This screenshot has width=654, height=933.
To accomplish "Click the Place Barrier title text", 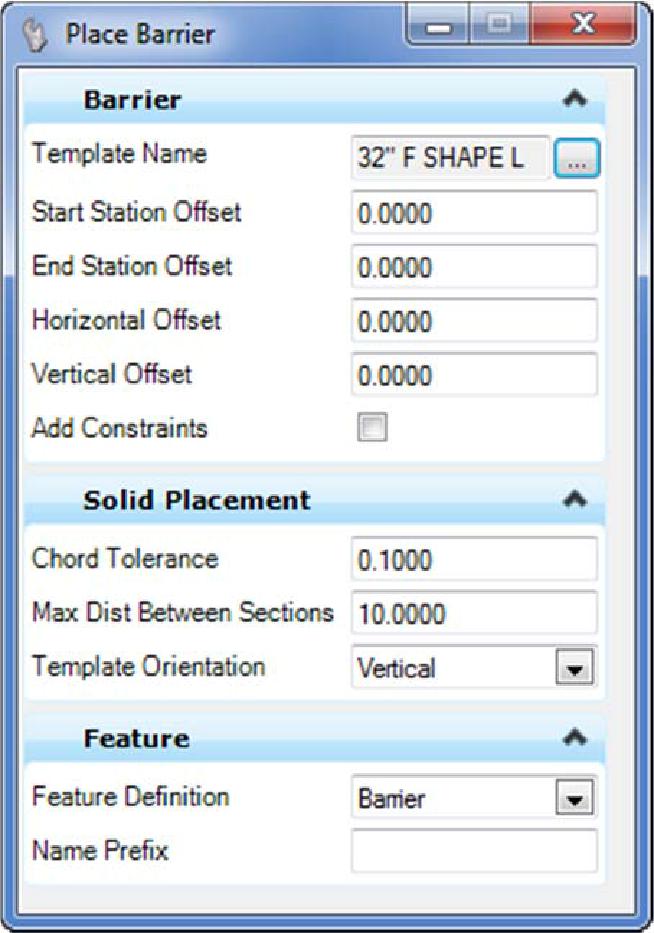I will click(x=140, y=34).
